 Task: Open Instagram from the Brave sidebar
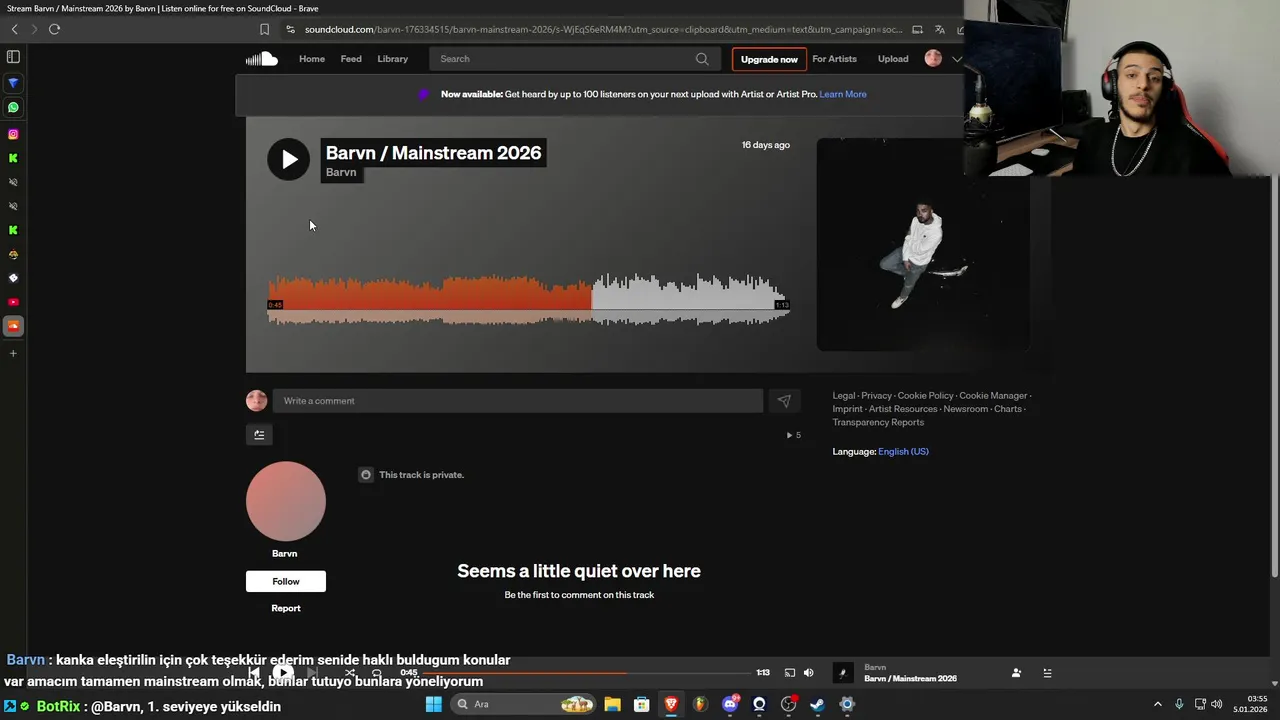pyautogui.click(x=13, y=134)
